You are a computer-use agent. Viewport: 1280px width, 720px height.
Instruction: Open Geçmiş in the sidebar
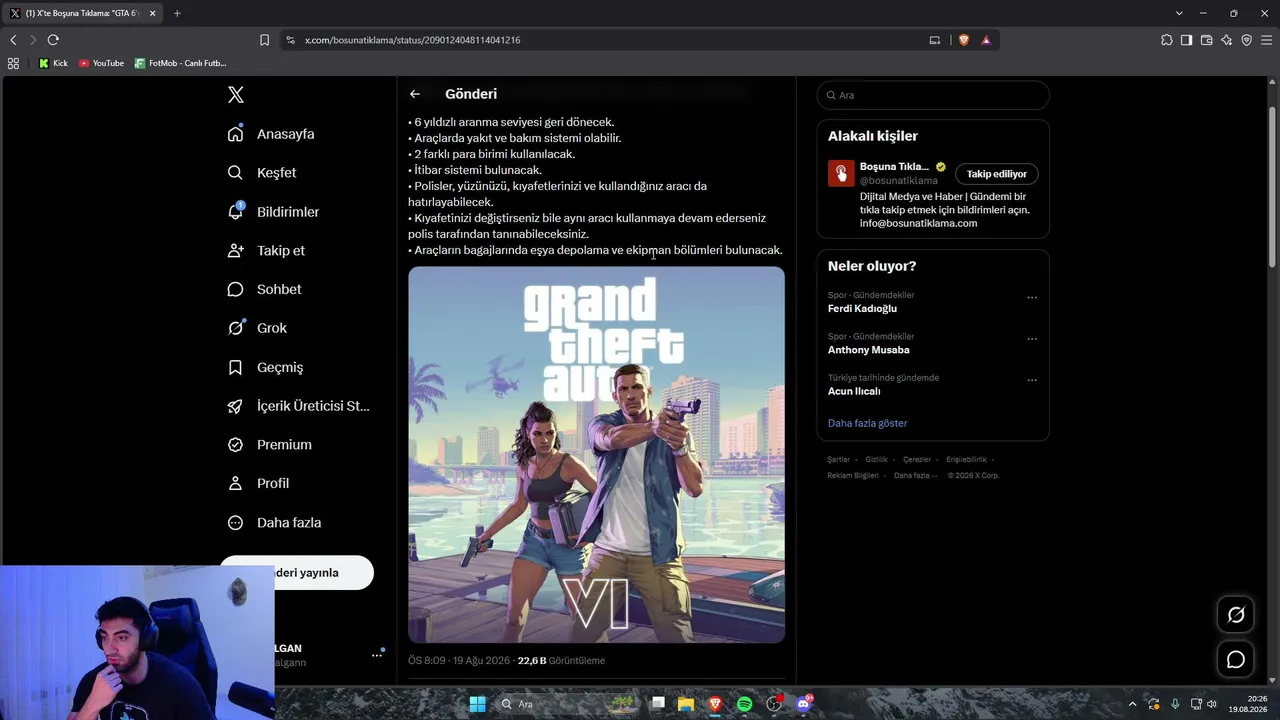265,367
